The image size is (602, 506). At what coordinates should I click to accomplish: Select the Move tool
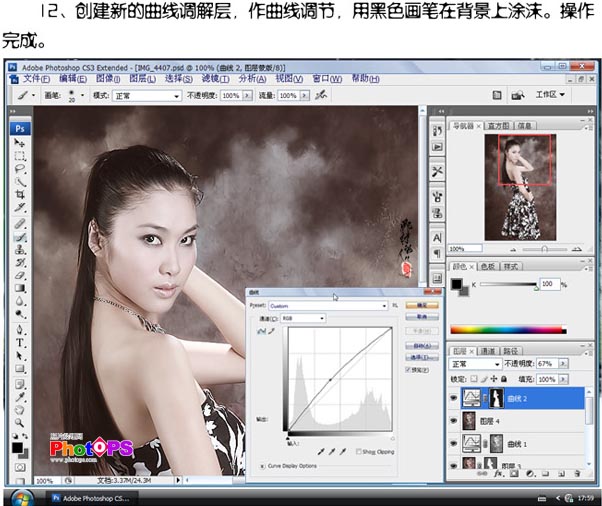tap(19, 144)
